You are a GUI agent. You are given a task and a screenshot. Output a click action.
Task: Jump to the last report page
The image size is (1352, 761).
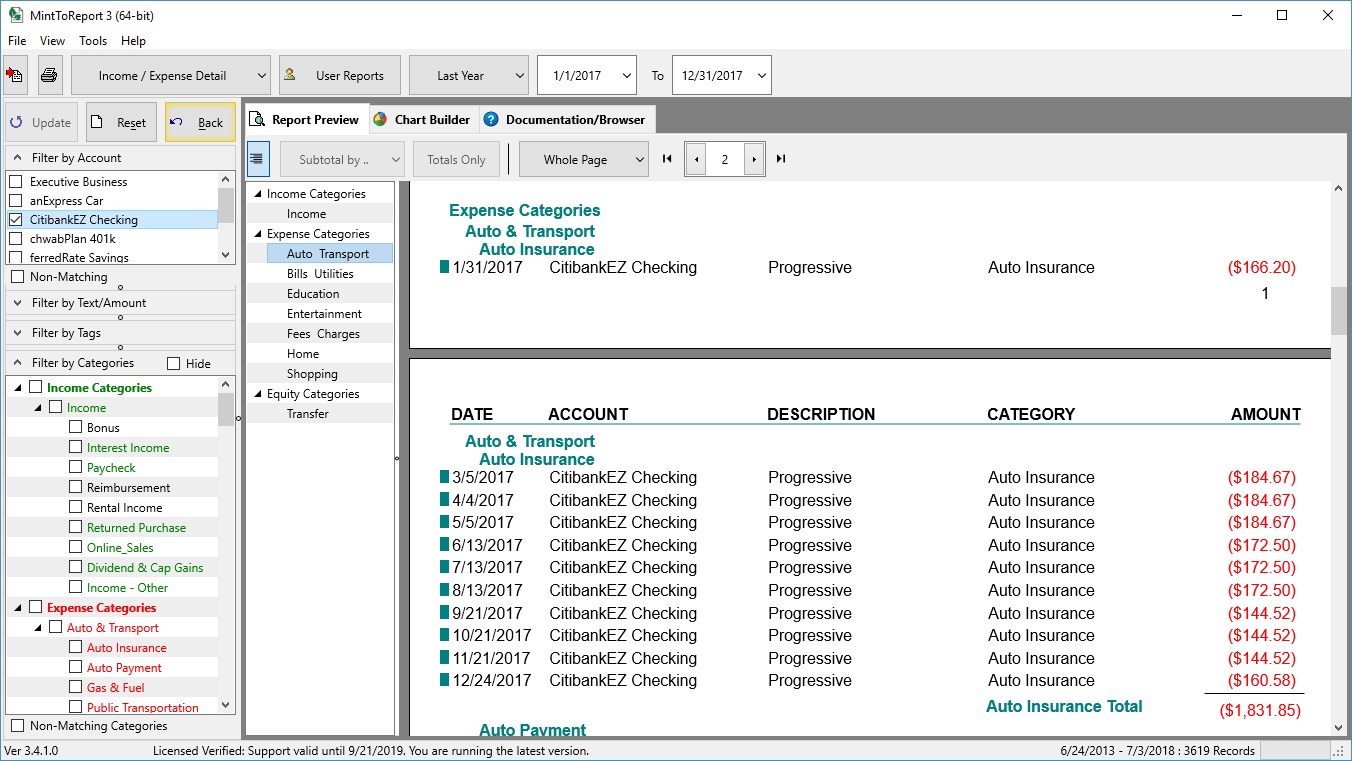781,159
